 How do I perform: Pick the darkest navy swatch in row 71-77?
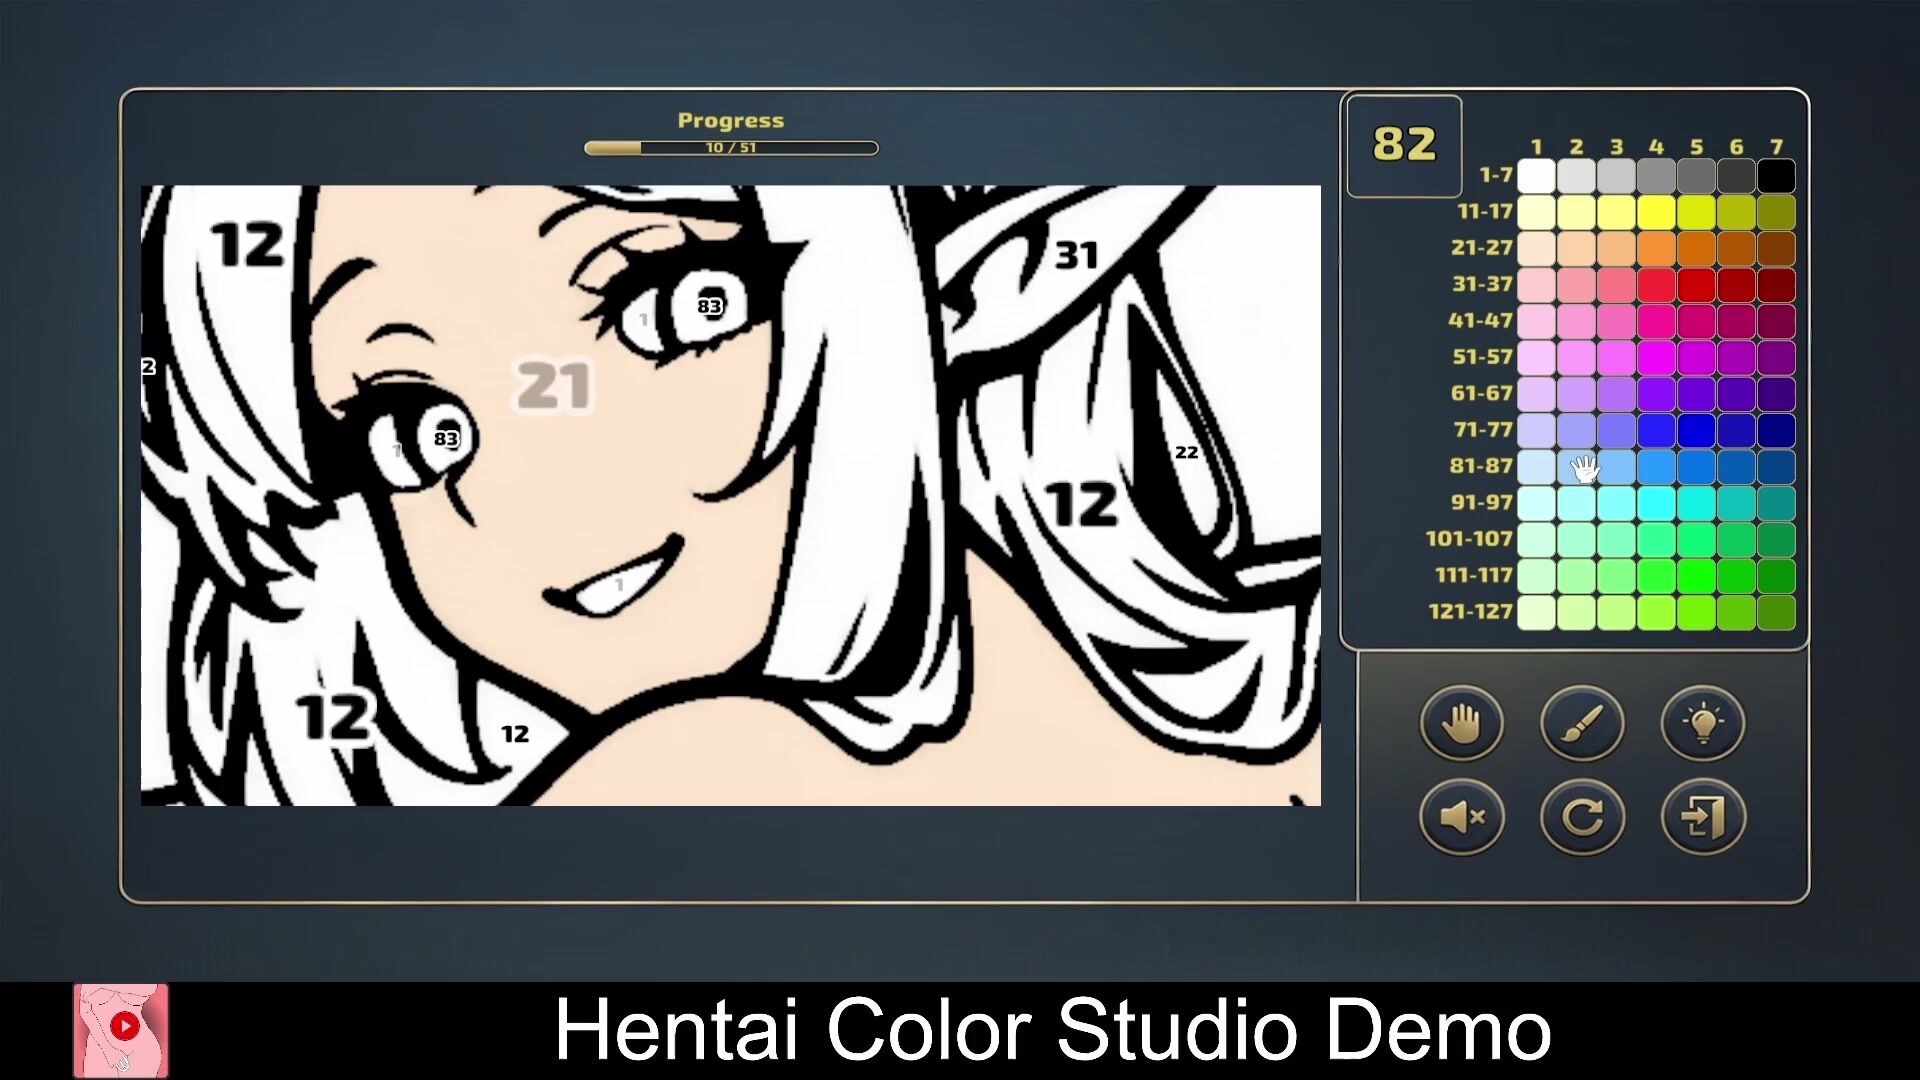(1776, 430)
